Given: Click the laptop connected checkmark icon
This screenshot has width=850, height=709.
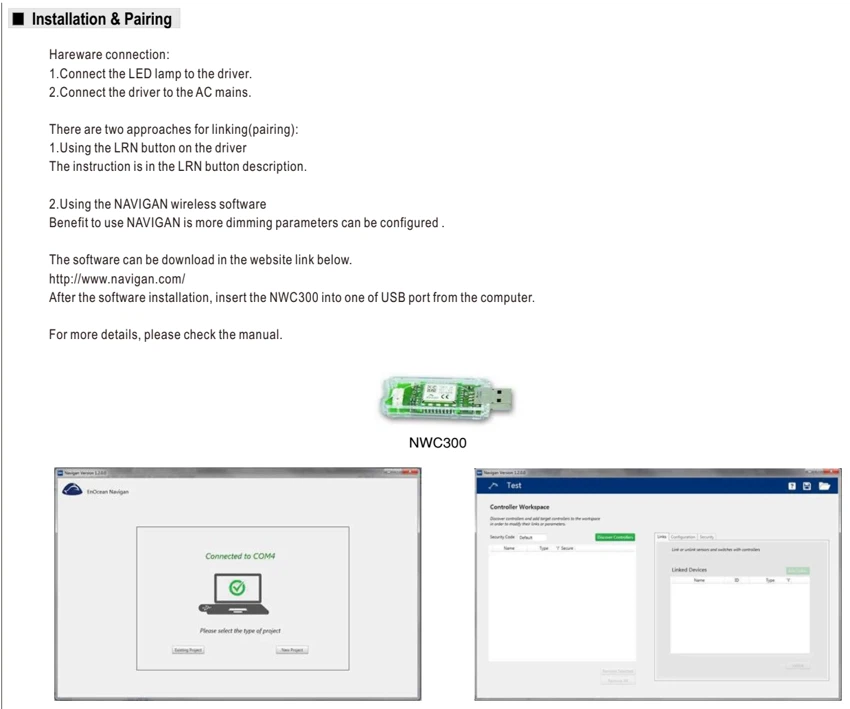Looking at the screenshot, I should pos(236,594).
